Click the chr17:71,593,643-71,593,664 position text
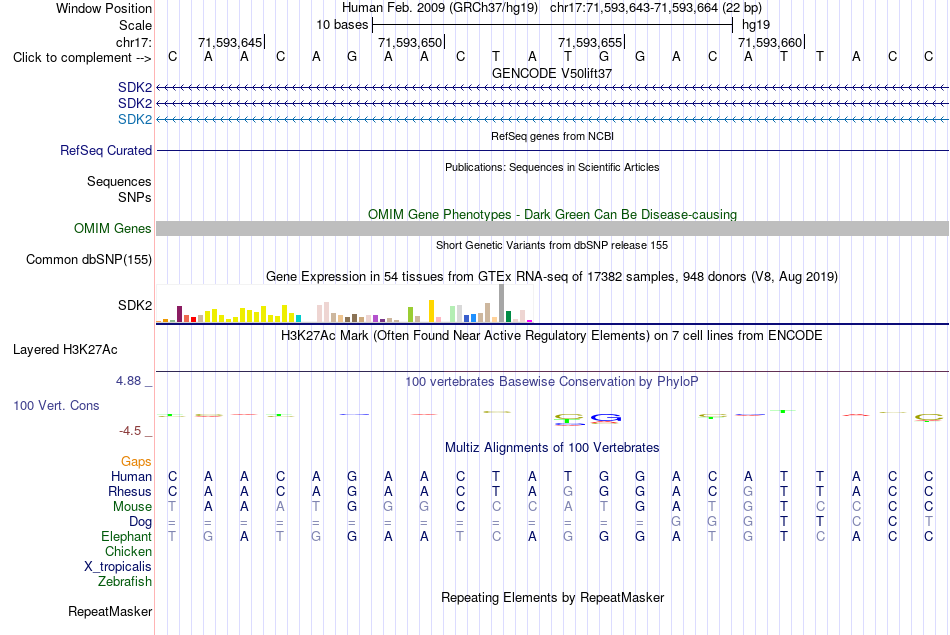The height and width of the screenshot is (635, 950). pyautogui.click(x=634, y=8)
